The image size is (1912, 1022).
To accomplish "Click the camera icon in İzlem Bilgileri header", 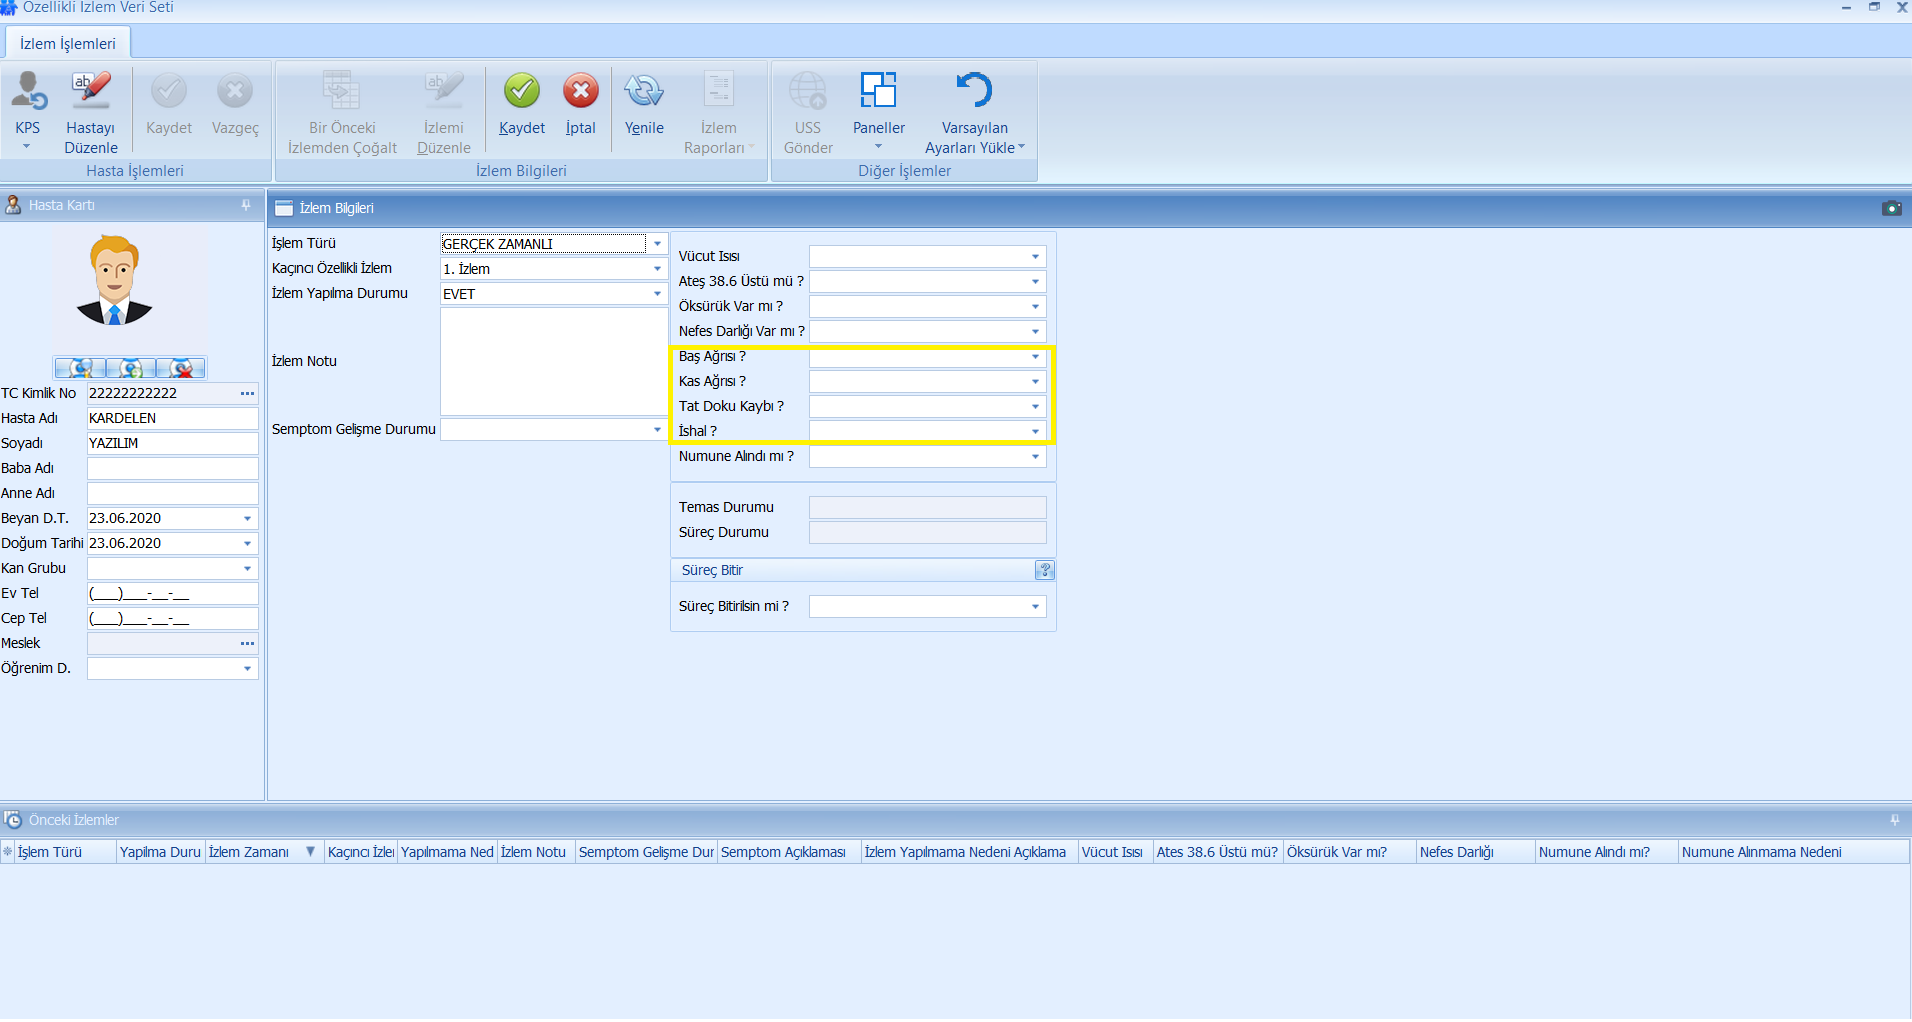I will click(1891, 208).
